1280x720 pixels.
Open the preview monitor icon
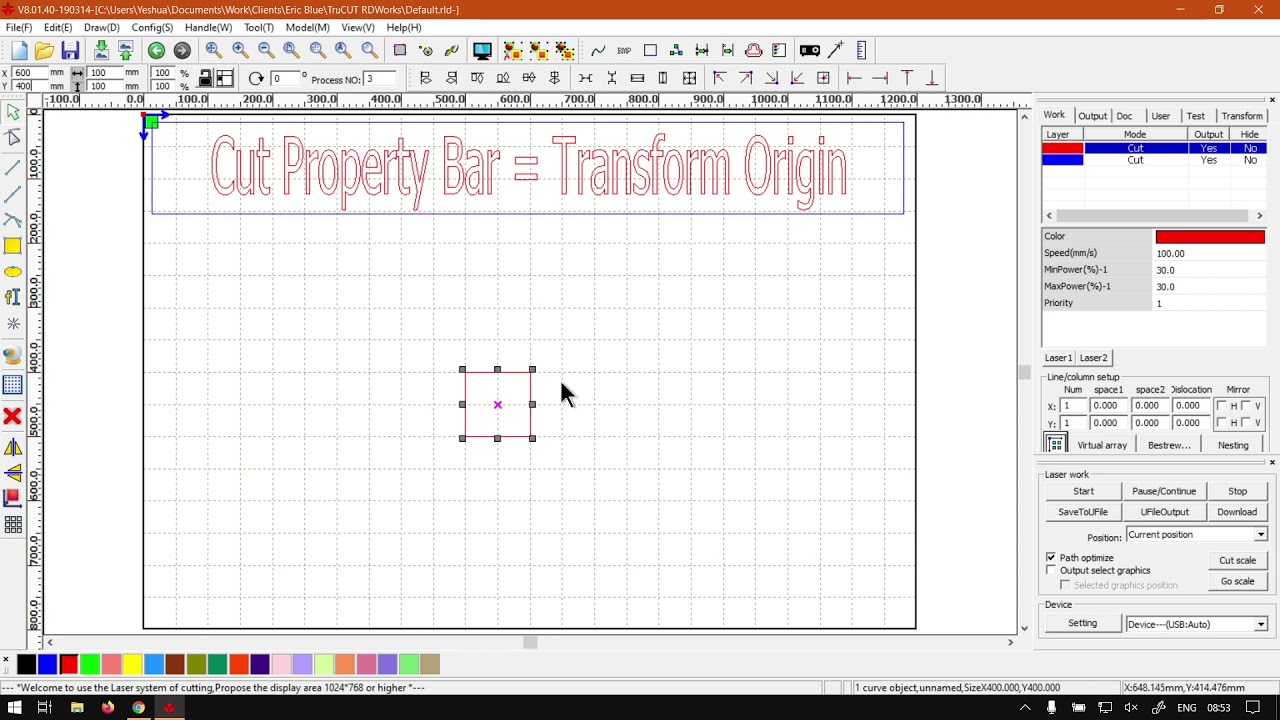coord(482,51)
